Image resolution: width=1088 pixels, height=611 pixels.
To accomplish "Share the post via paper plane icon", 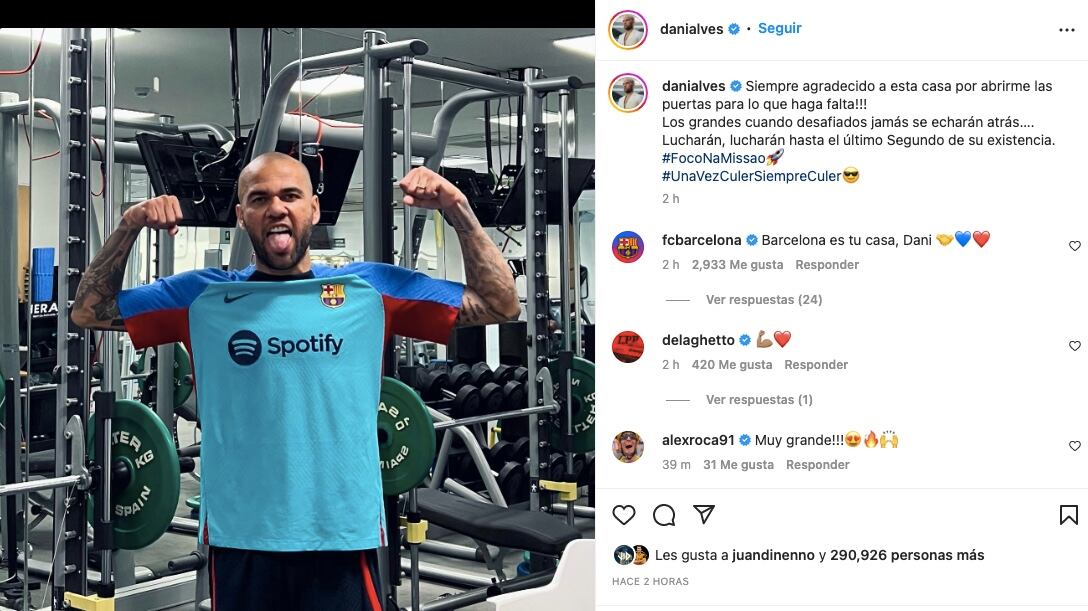I will tap(704, 514).
